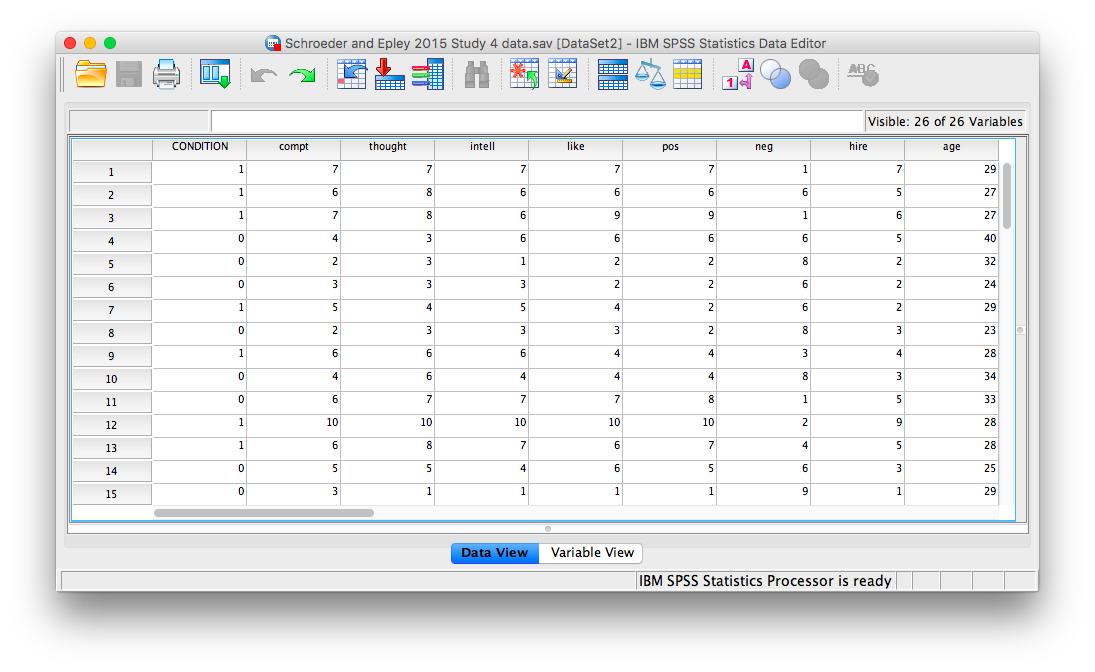Image resolution: width=1095 pixels, height=672 pixels.
Task: Select the pos column header
Action: coord(670,147)
